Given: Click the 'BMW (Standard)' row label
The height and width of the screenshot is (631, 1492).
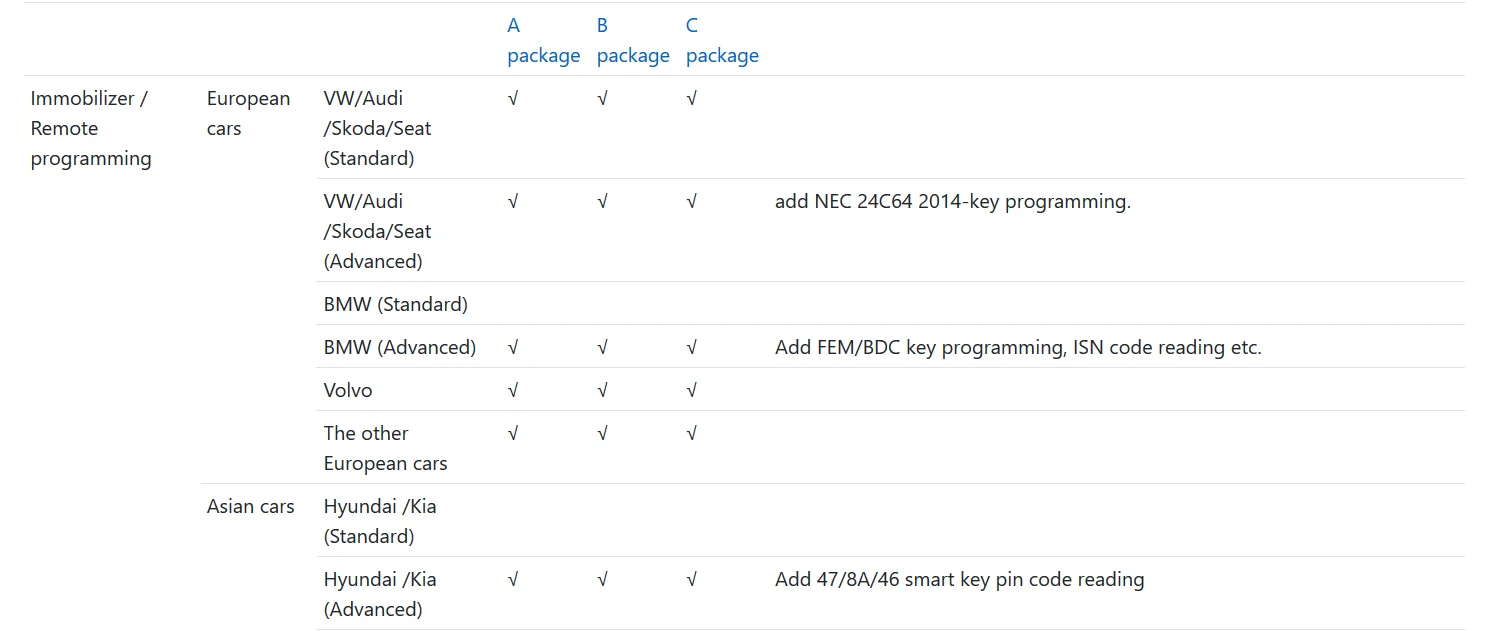Looking at the screenshot, I should tap(396, 304).
